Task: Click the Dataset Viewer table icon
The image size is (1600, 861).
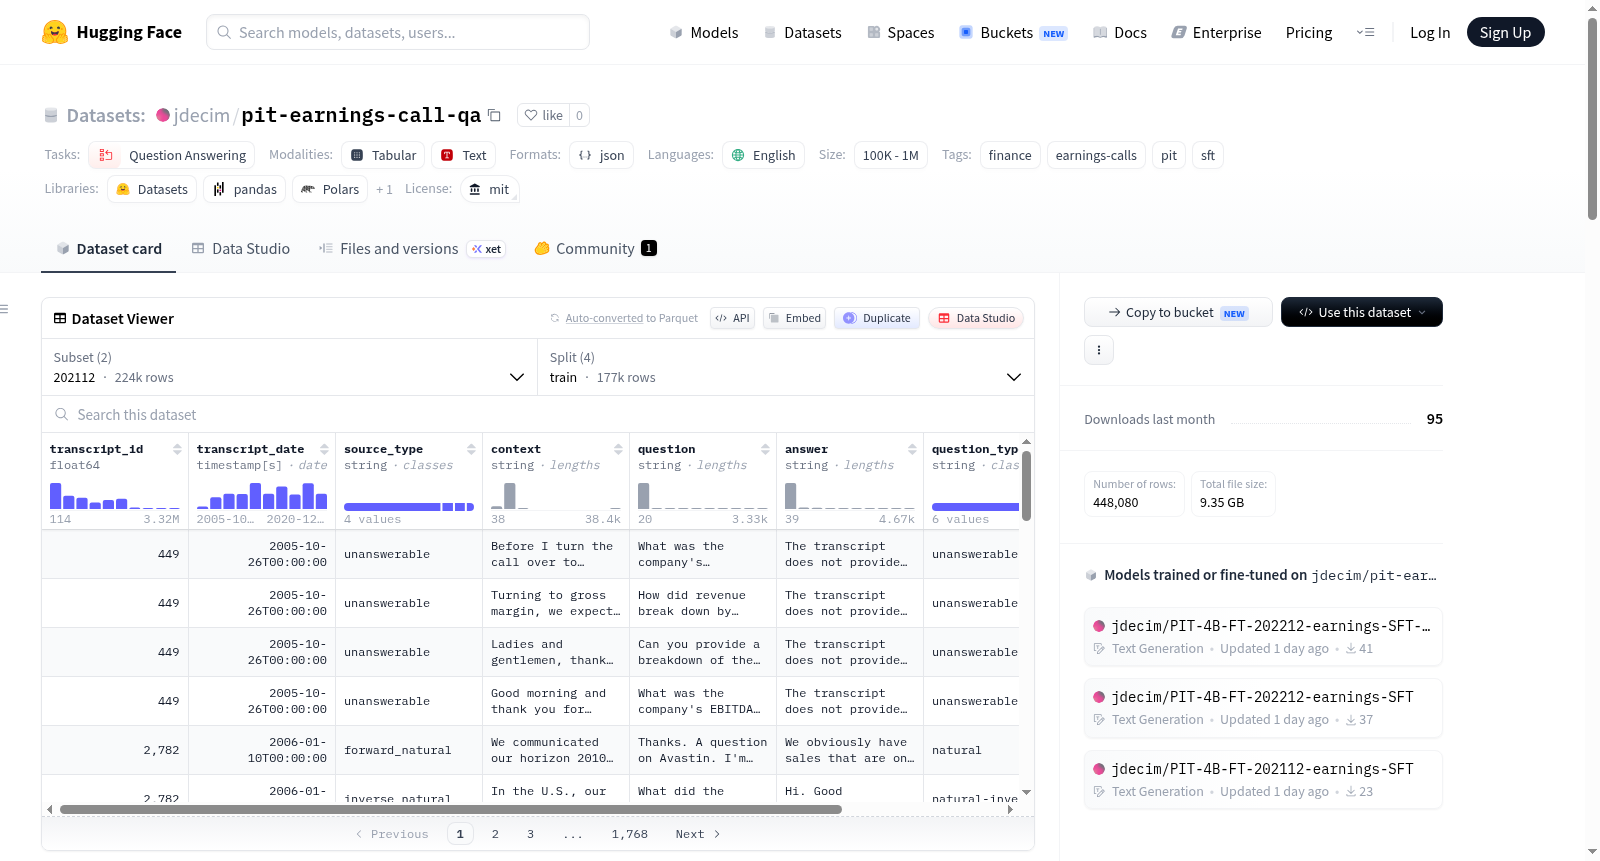Action: [x=60, y=318]
